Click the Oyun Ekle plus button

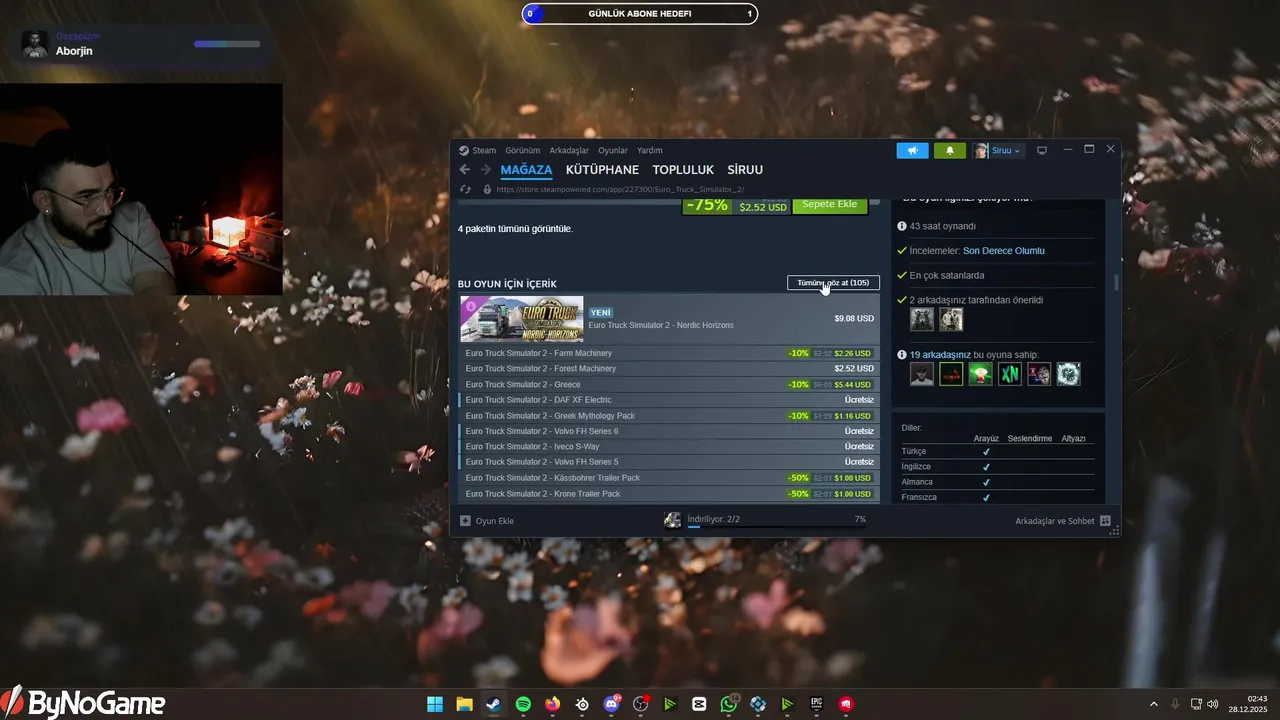pos(465,521)
